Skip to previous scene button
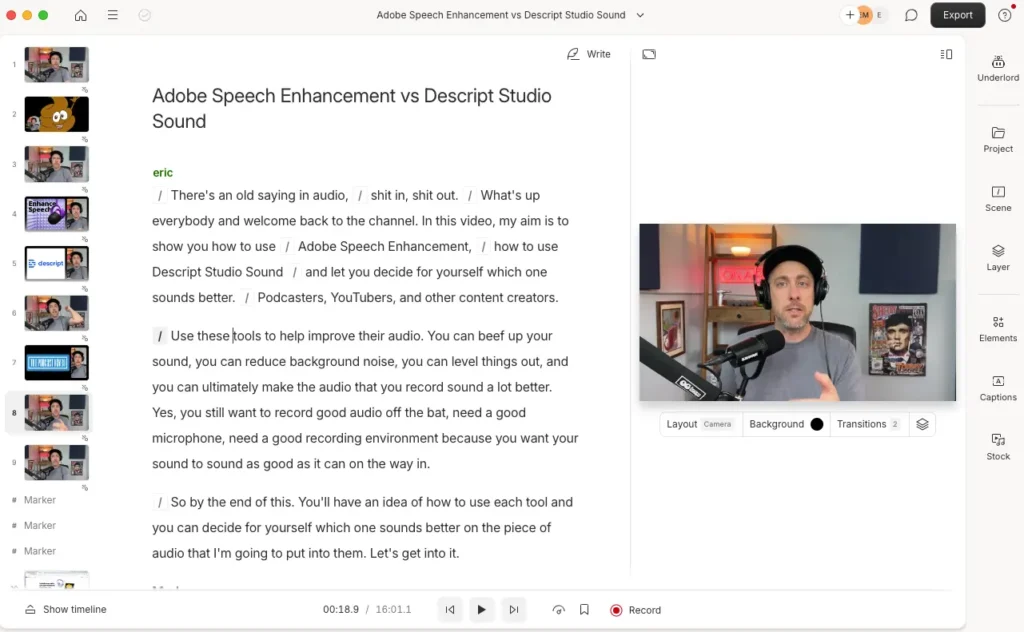 point(450,610)
